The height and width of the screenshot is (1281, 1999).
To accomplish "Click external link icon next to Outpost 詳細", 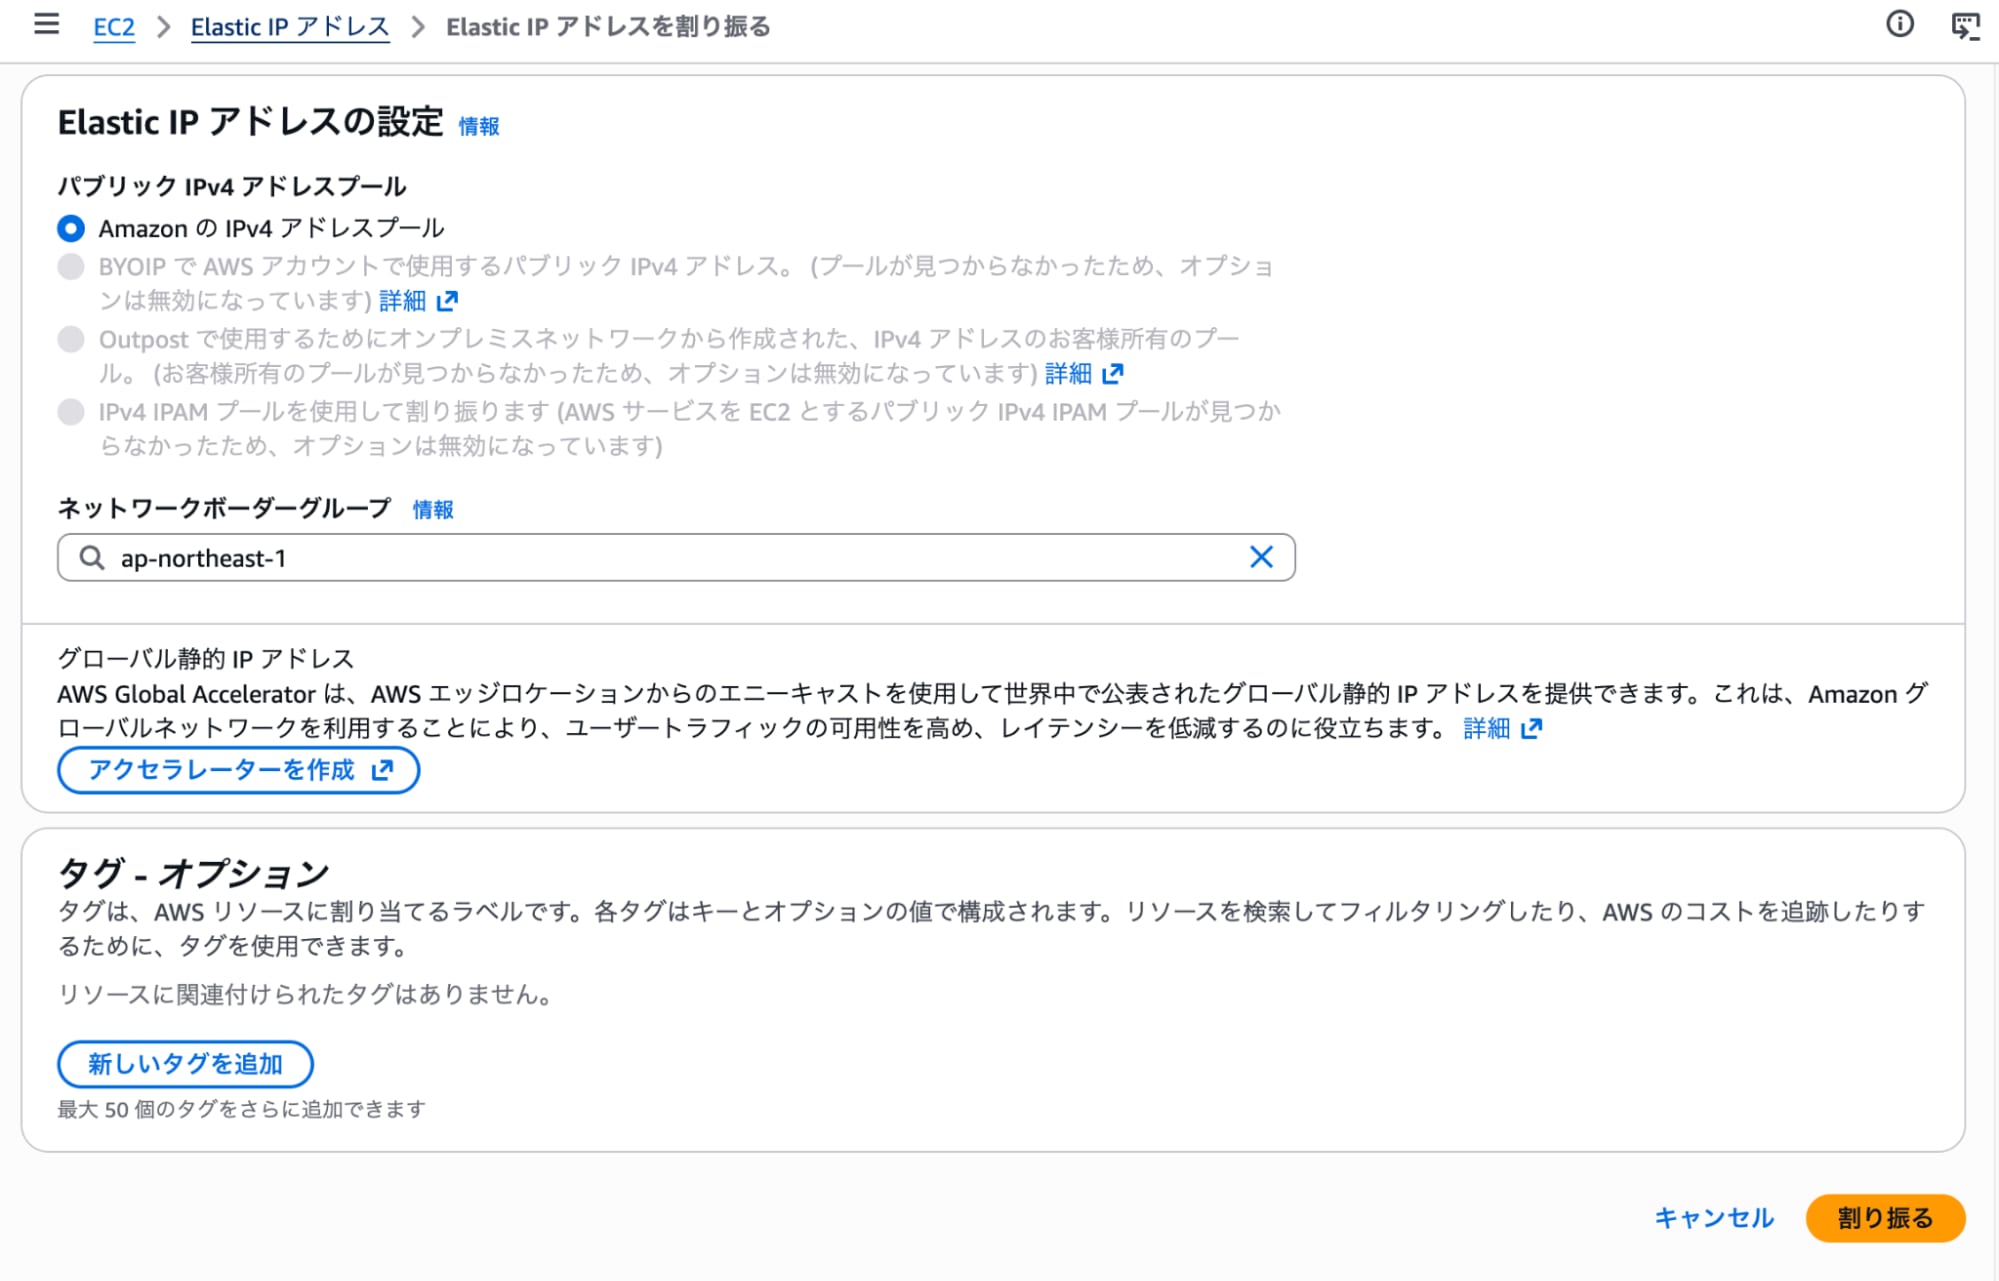I will 1113,373.
